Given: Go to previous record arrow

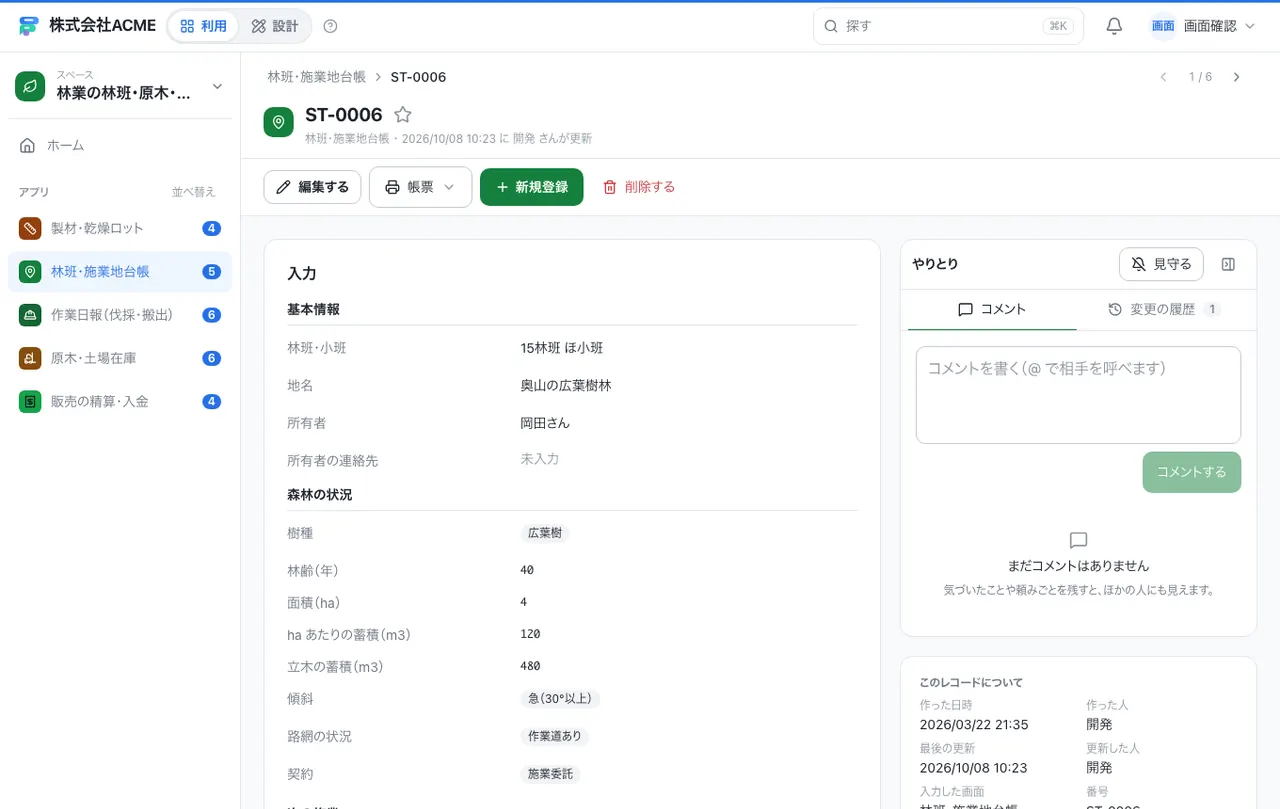Looking at the screenshot, I should coord(1163,77).
